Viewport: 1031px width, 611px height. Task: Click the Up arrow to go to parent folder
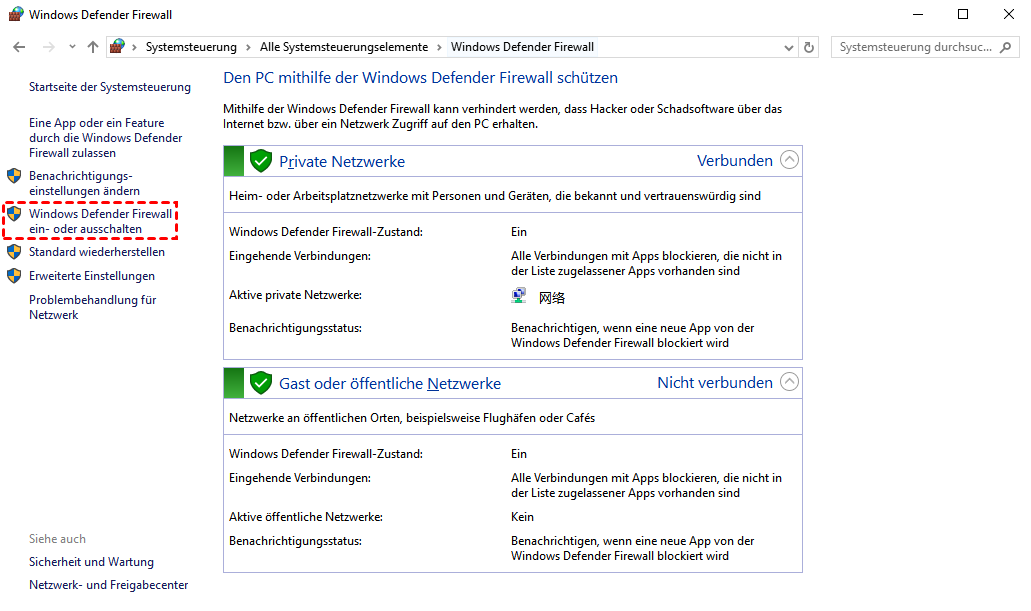93,47
